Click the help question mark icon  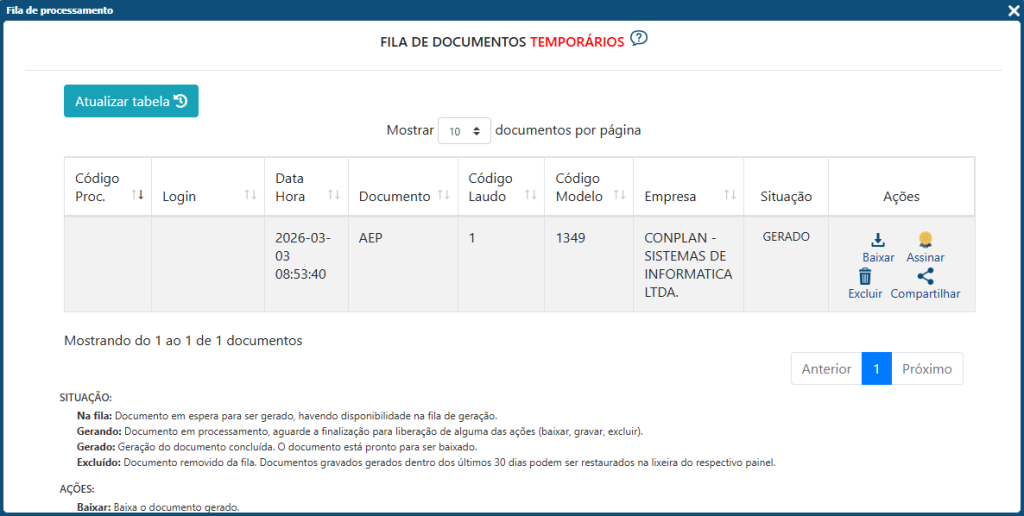coord(640,39)
